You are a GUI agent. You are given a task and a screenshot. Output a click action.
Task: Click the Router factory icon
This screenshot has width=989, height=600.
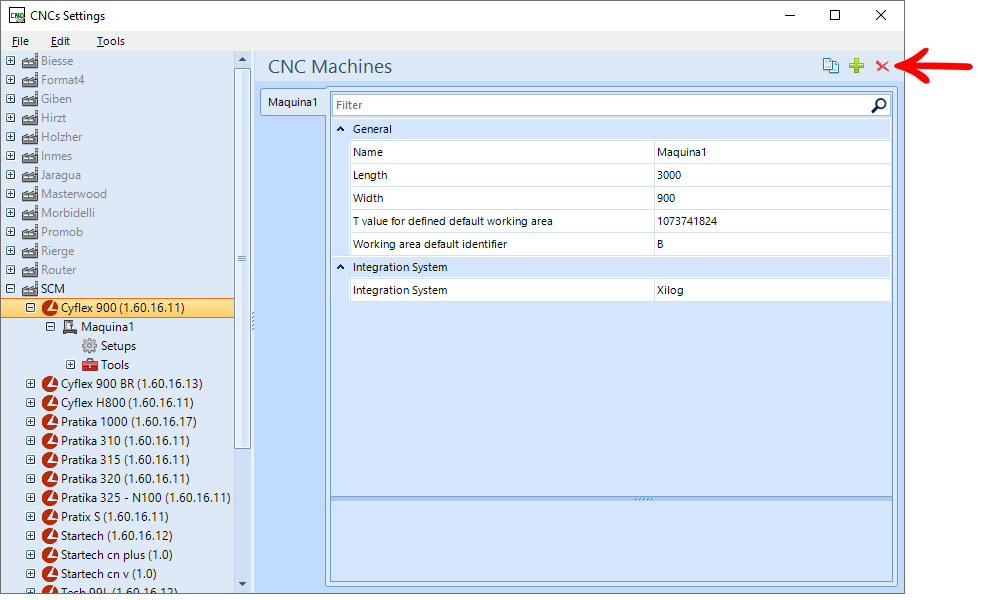pyautogui.click(x=30, y=270)
